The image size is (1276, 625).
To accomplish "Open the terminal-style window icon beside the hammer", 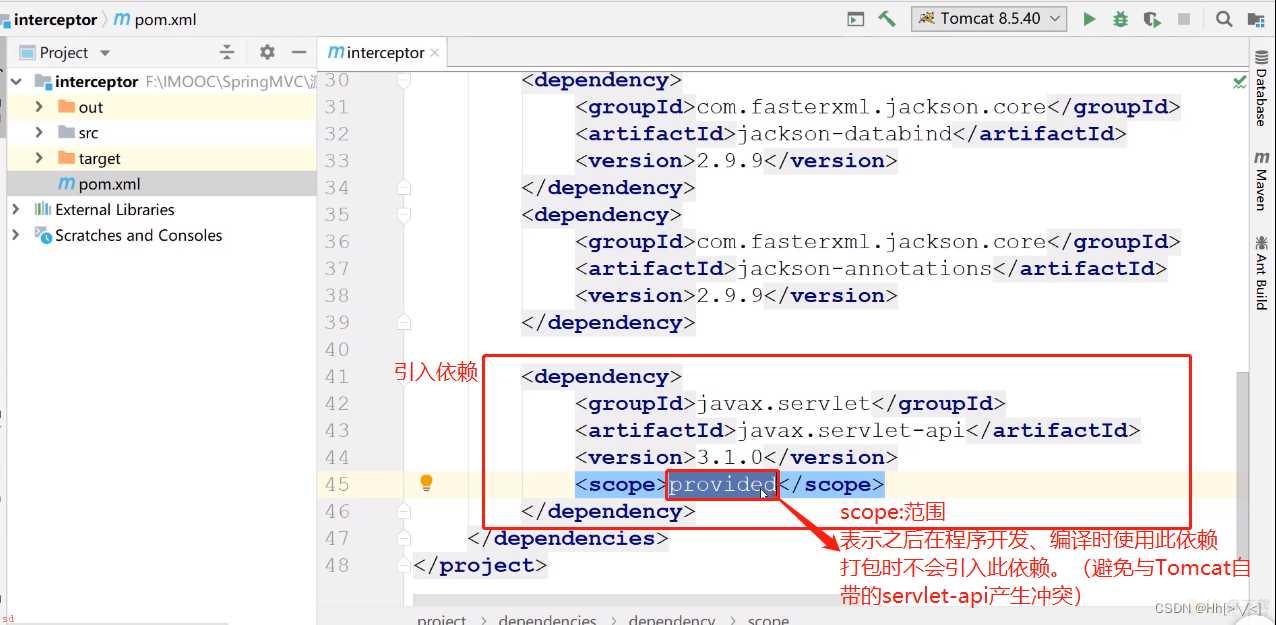I will (x=855, y=19).
